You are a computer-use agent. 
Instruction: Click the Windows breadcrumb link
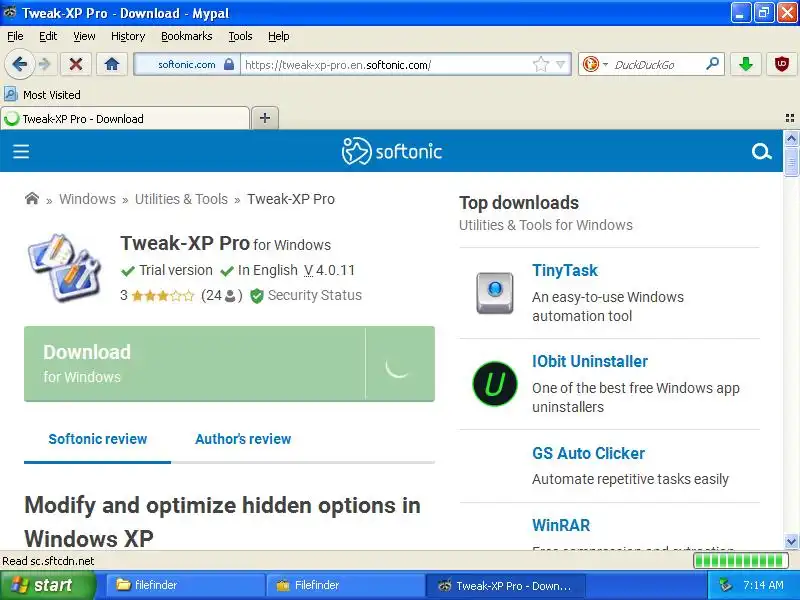(x=87, y=199)
